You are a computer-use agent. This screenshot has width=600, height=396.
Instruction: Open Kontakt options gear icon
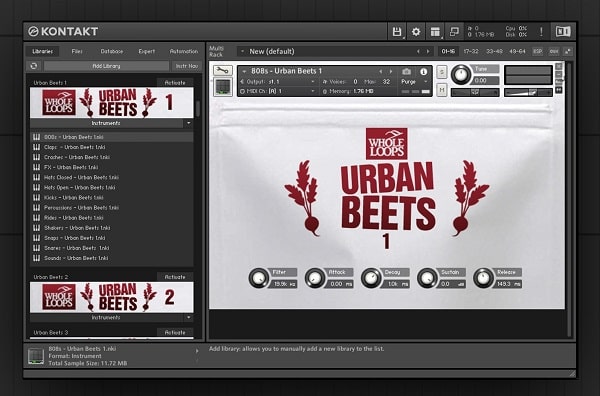tap(416, 31)
